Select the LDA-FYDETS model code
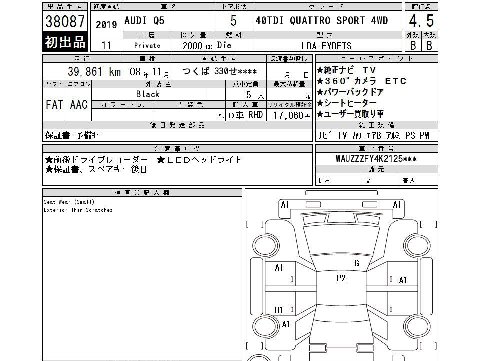The height and width of the screenshot is (361, 481). click(x=326, y=45)
